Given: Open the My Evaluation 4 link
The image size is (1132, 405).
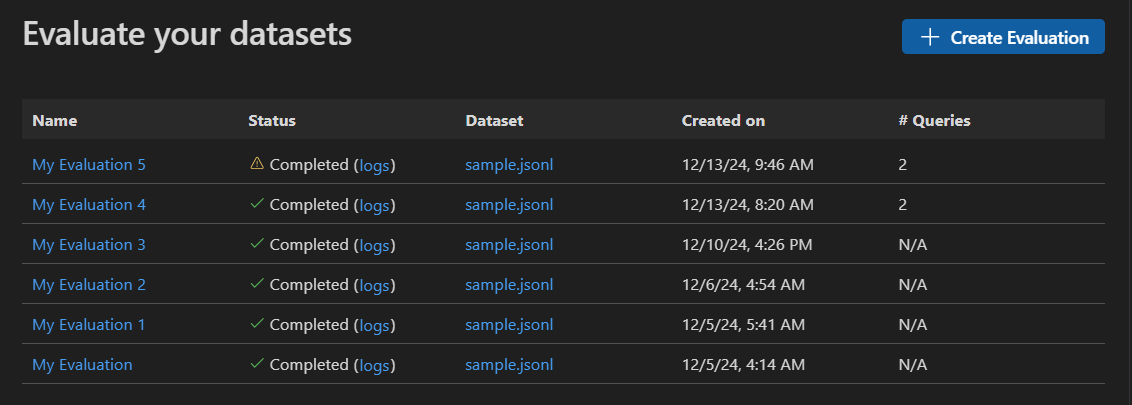Looking at the screenshot, I should point(89,205).
